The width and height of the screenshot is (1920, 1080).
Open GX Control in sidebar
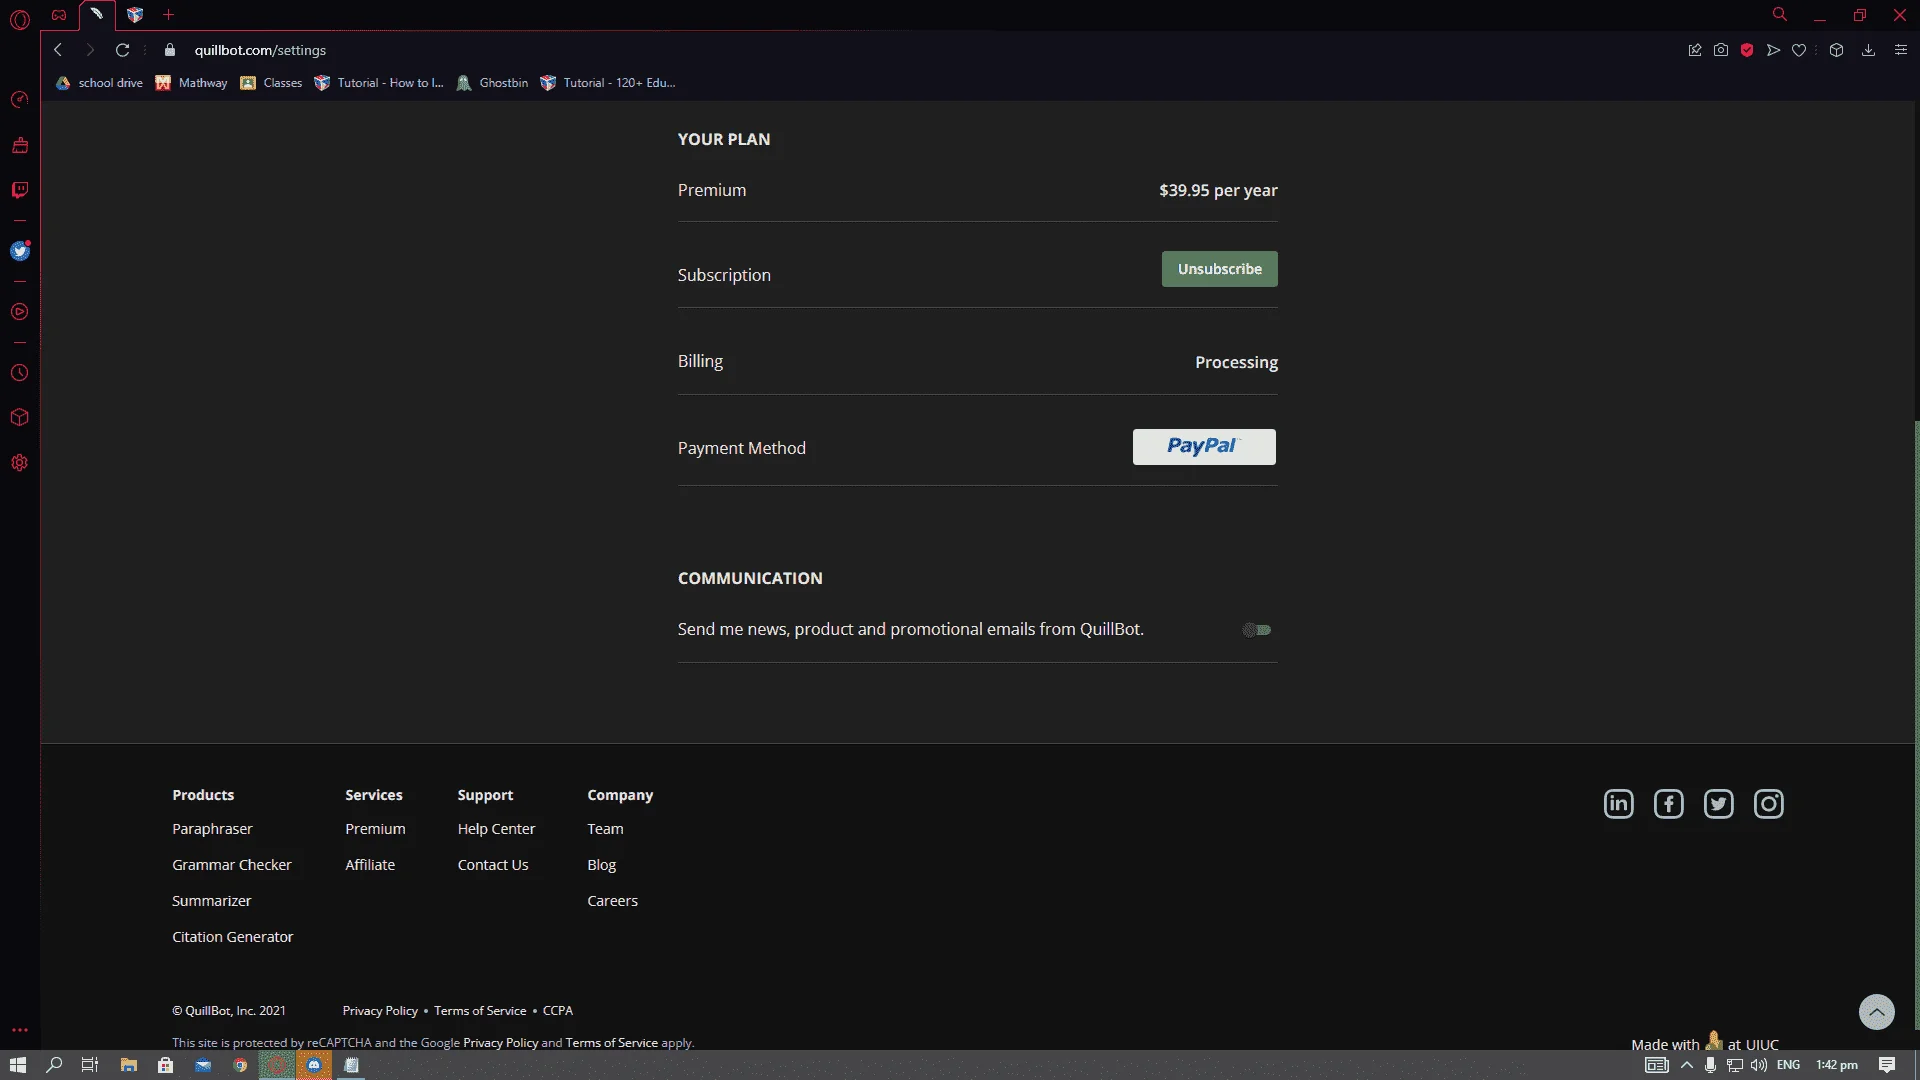tap(19, 99)
